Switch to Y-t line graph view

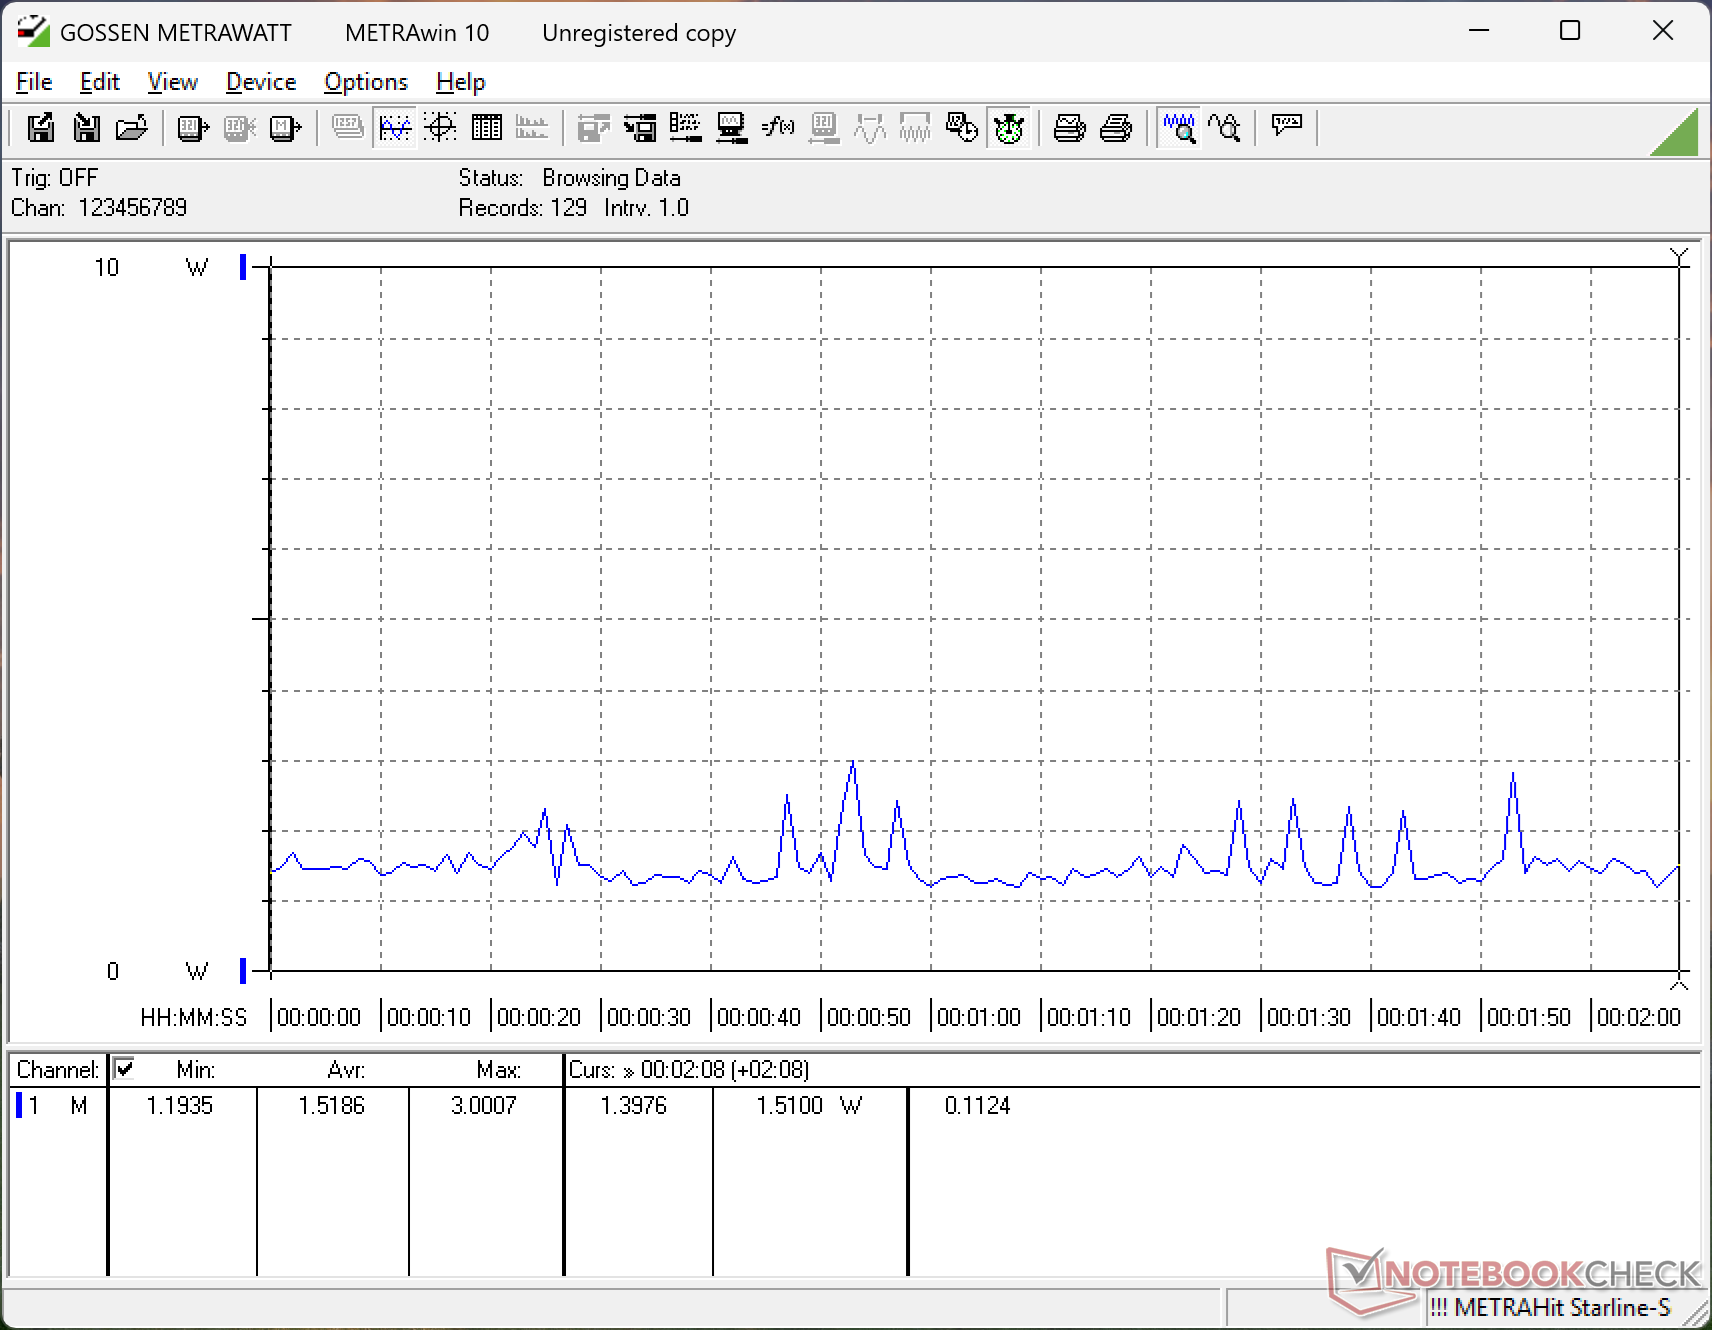point(395,128)
